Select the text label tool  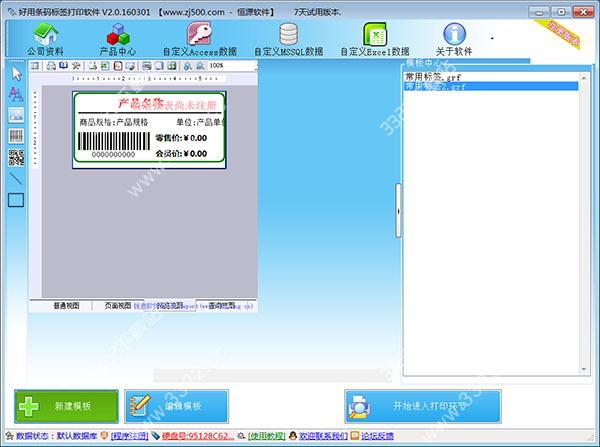(x=15, y=94)
